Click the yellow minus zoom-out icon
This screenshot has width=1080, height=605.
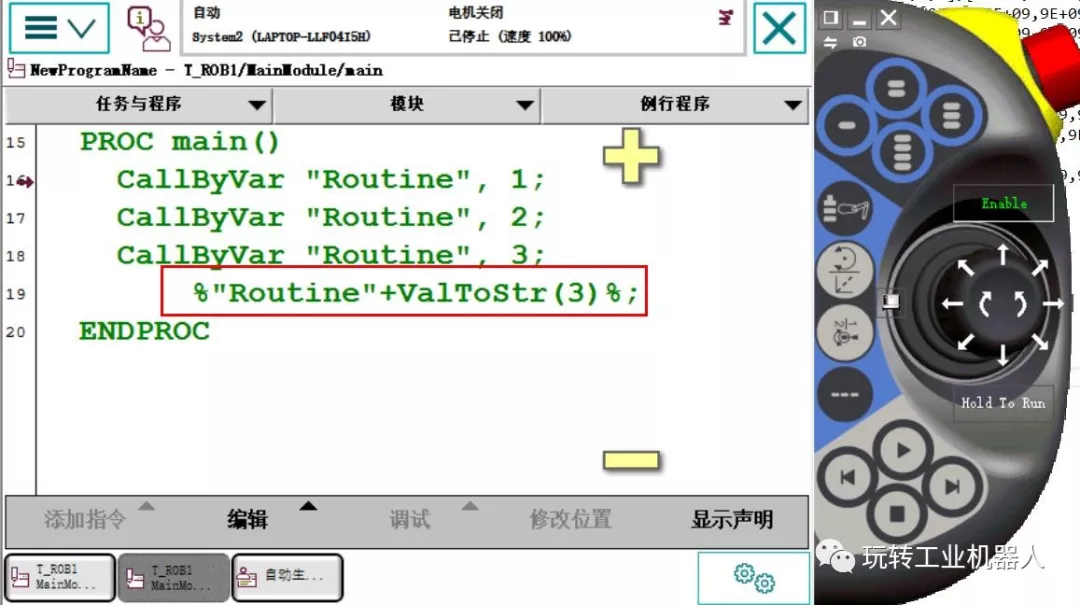(631, 460)
